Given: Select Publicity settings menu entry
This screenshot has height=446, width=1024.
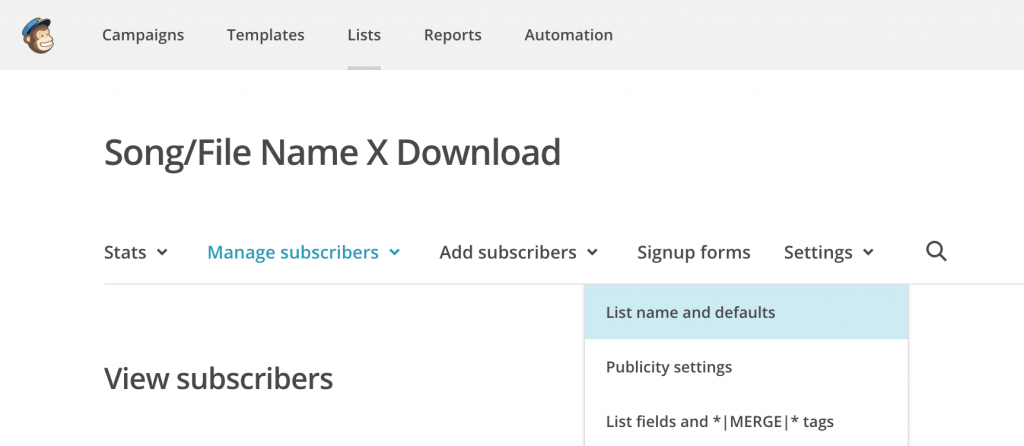Looking at the screenshot, I should pos(746,367).
